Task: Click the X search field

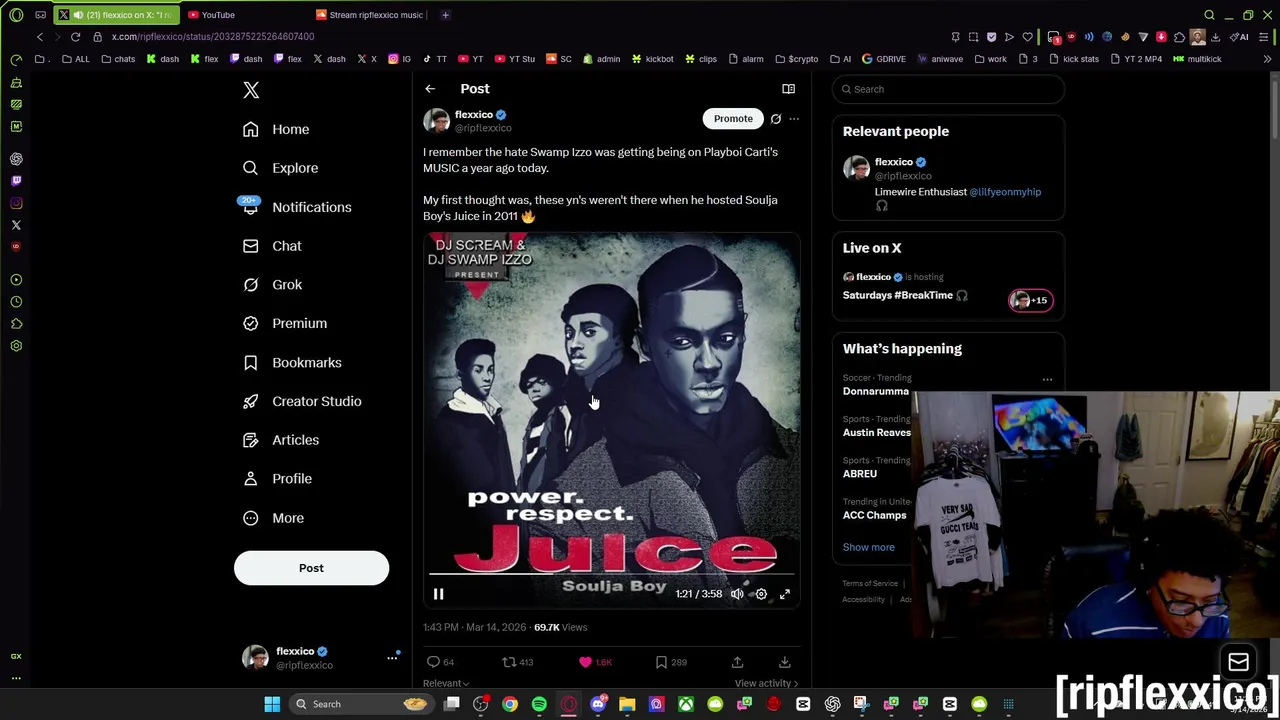Action: click(x=948, y=89)
